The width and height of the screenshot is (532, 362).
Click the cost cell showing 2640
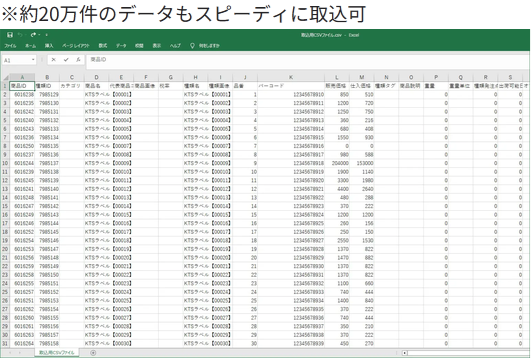pos(362,189)
